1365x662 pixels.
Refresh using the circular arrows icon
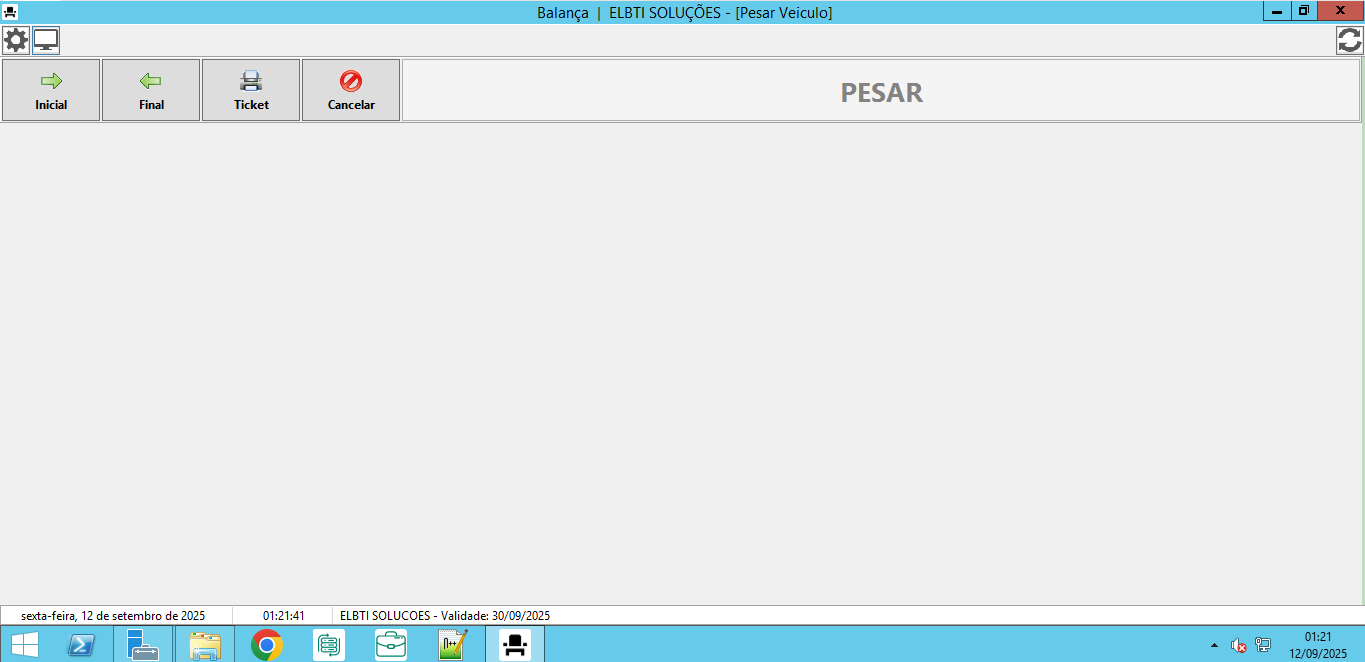[1349, 41]
